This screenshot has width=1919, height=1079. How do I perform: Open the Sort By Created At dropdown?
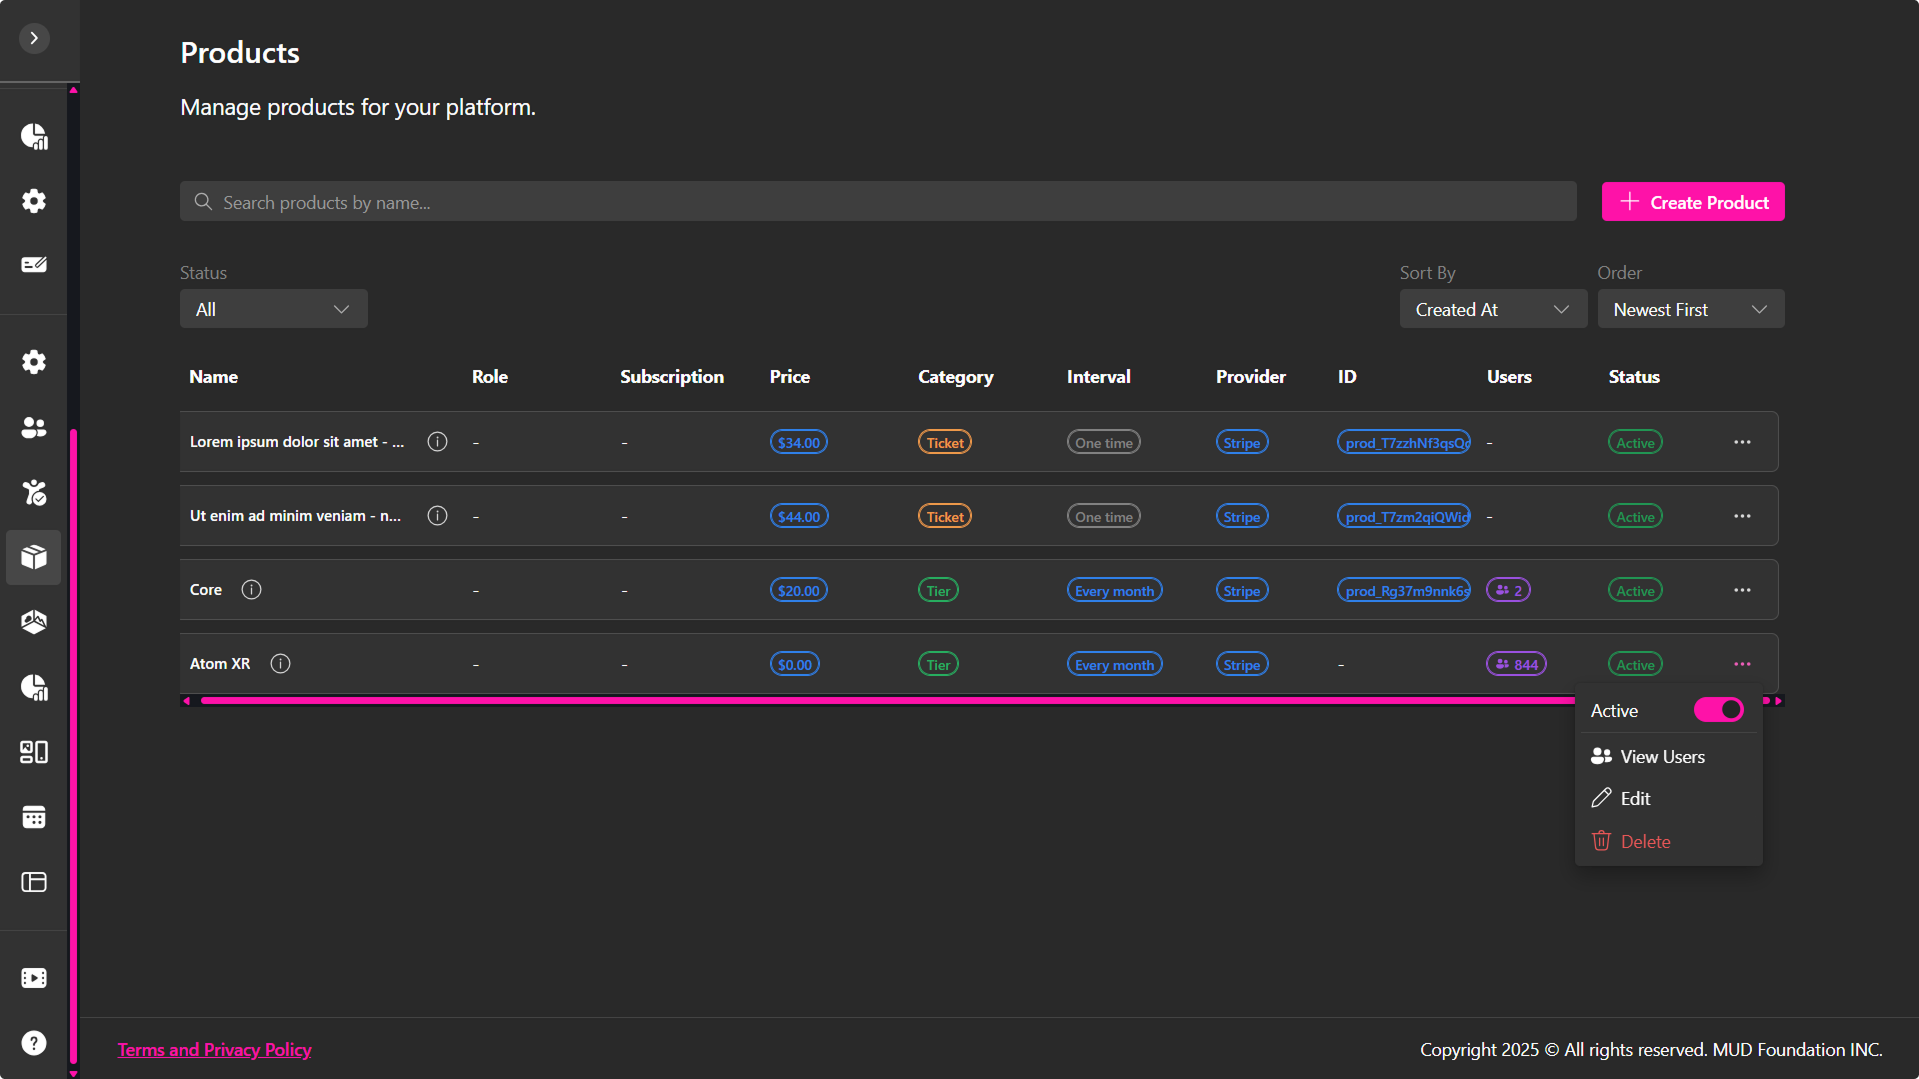pos(1492,309)
